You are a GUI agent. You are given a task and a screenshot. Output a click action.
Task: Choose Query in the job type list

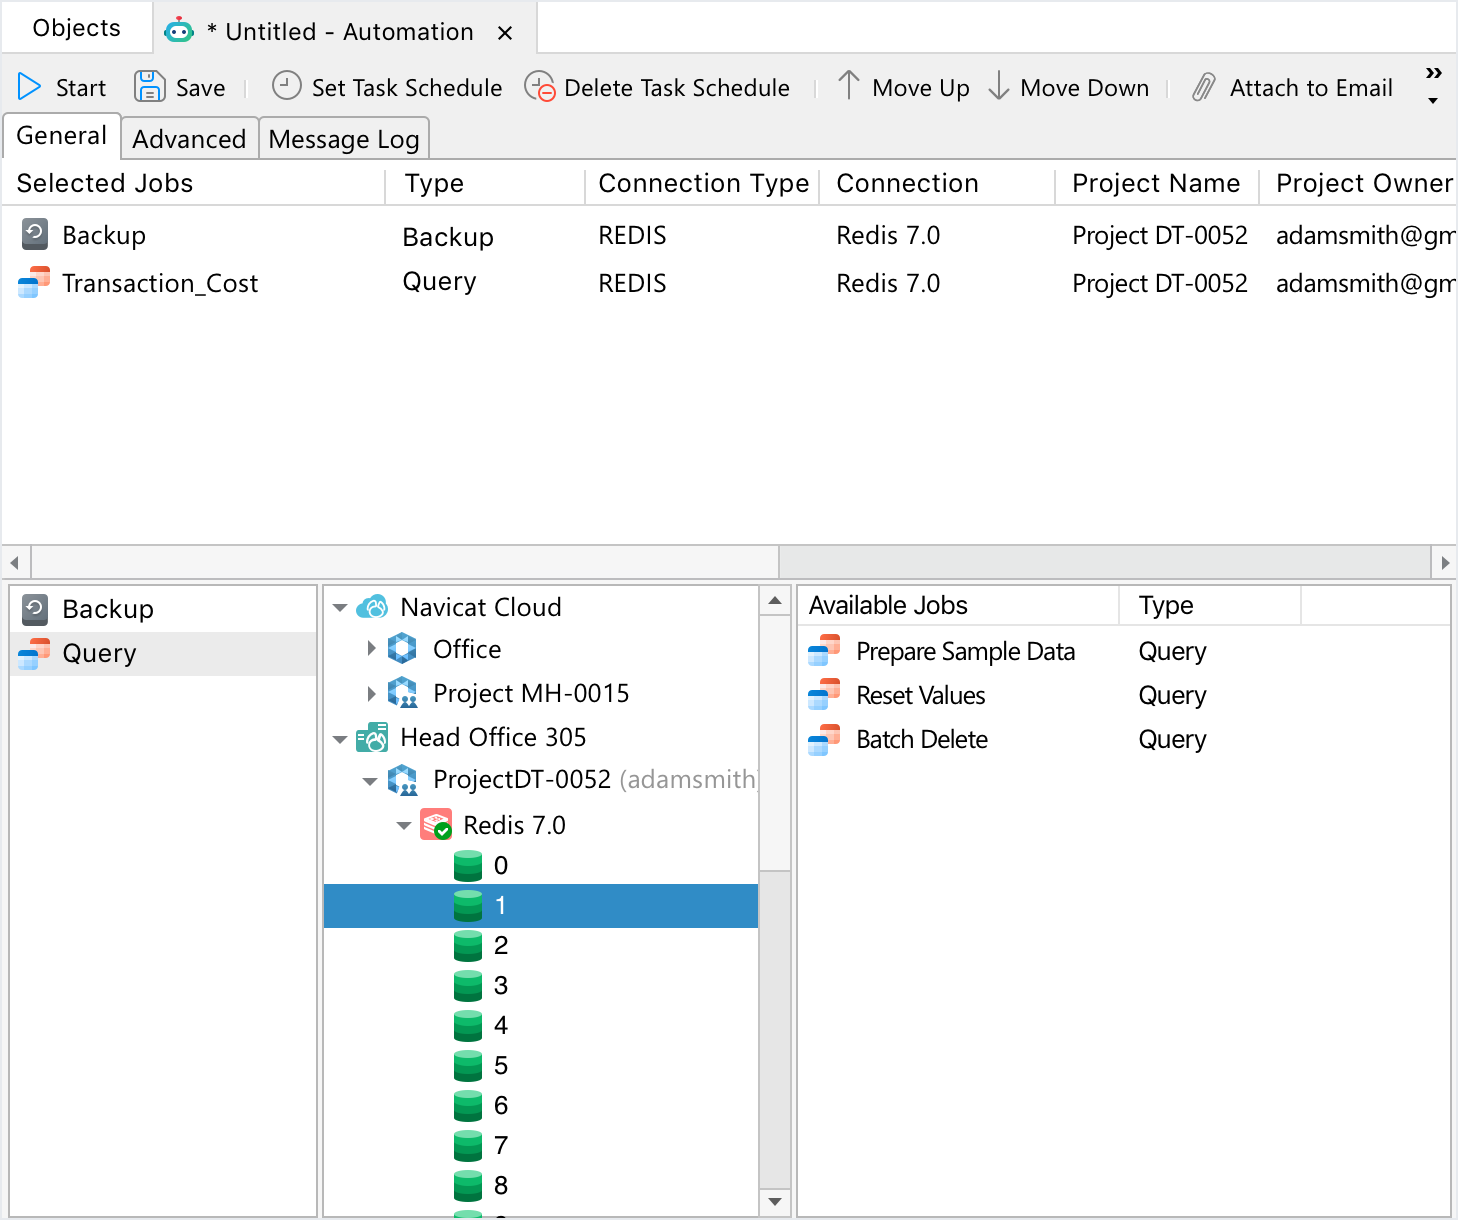tap(163, 654)
